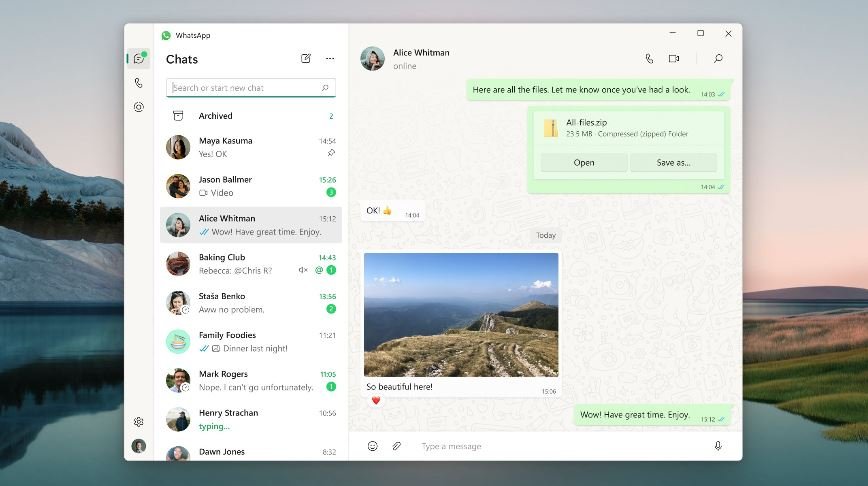Click the "typing..." status under Henry Strachan

click(x=214, y=426)
